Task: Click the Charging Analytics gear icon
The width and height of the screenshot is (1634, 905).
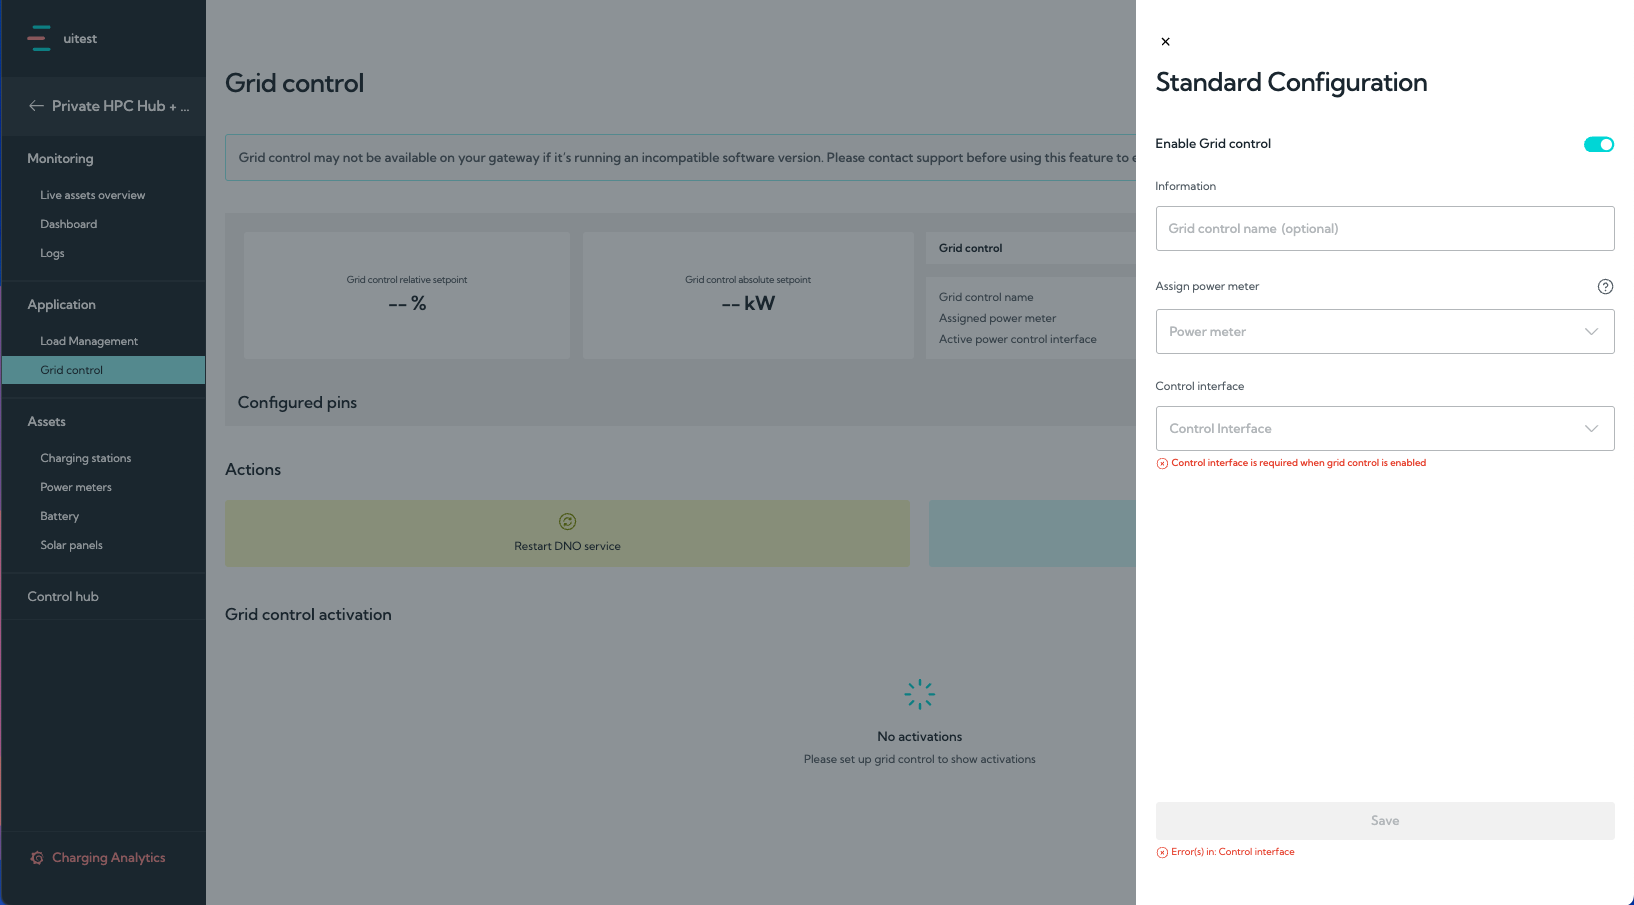Action: [x=37, y=858]
